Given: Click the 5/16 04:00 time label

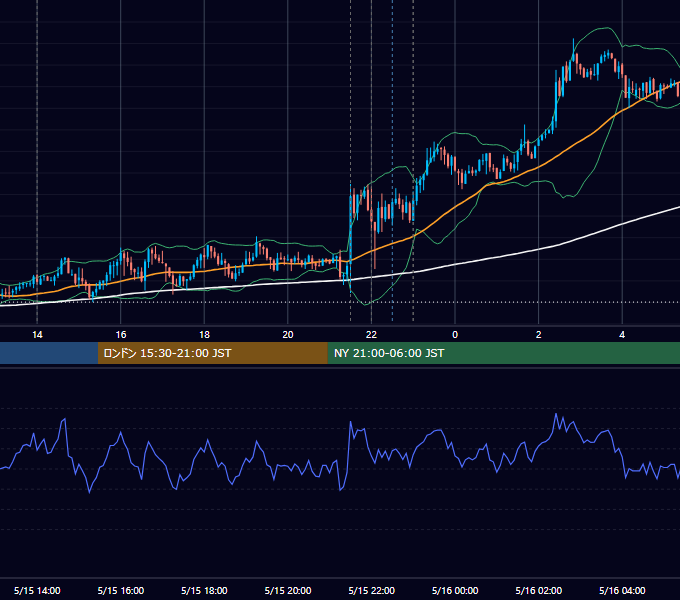Looking at the screenshot, I should tap(622, 590).
